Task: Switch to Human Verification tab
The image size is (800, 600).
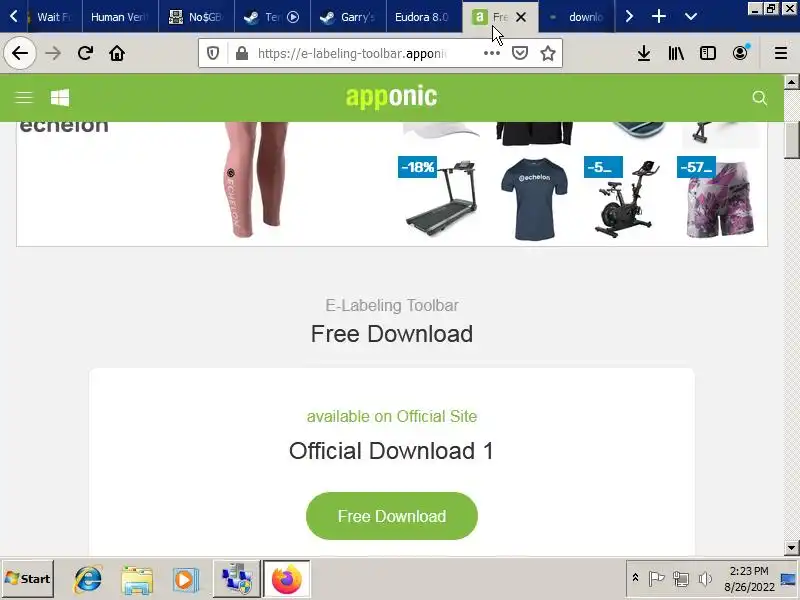Action: (120, 17)
